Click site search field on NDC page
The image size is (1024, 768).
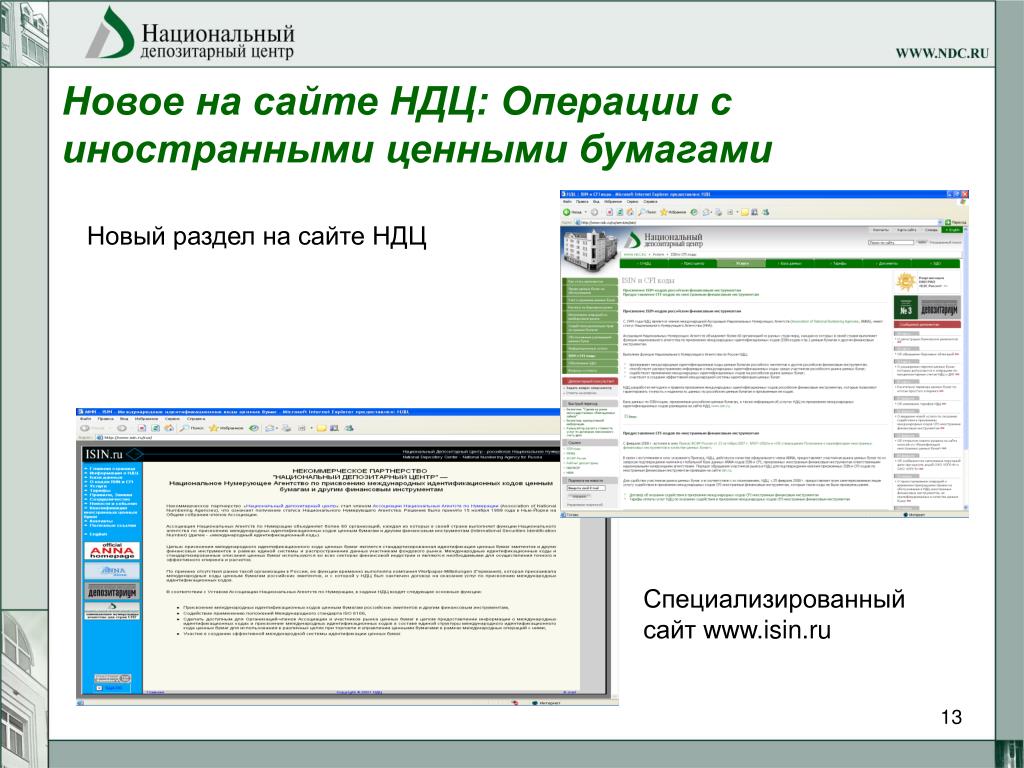[891, 242]
